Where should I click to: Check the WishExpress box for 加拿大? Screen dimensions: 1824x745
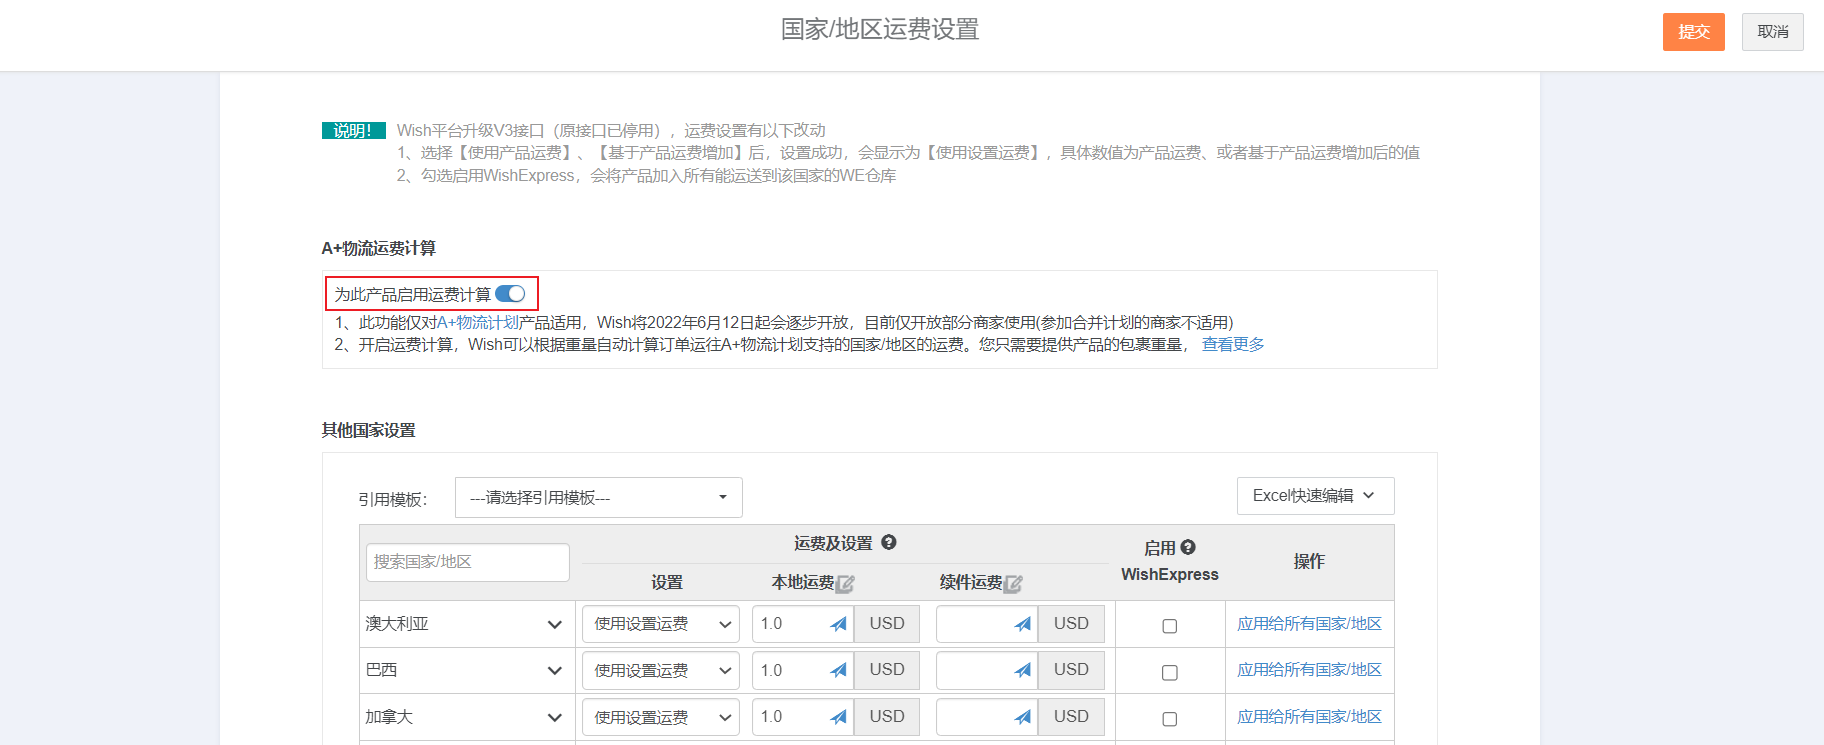(1169, 719)
